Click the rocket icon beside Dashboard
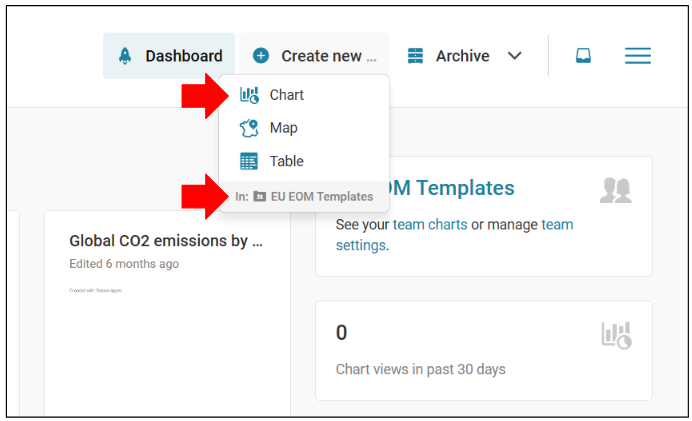692x421 pixels. click(125, 56)
